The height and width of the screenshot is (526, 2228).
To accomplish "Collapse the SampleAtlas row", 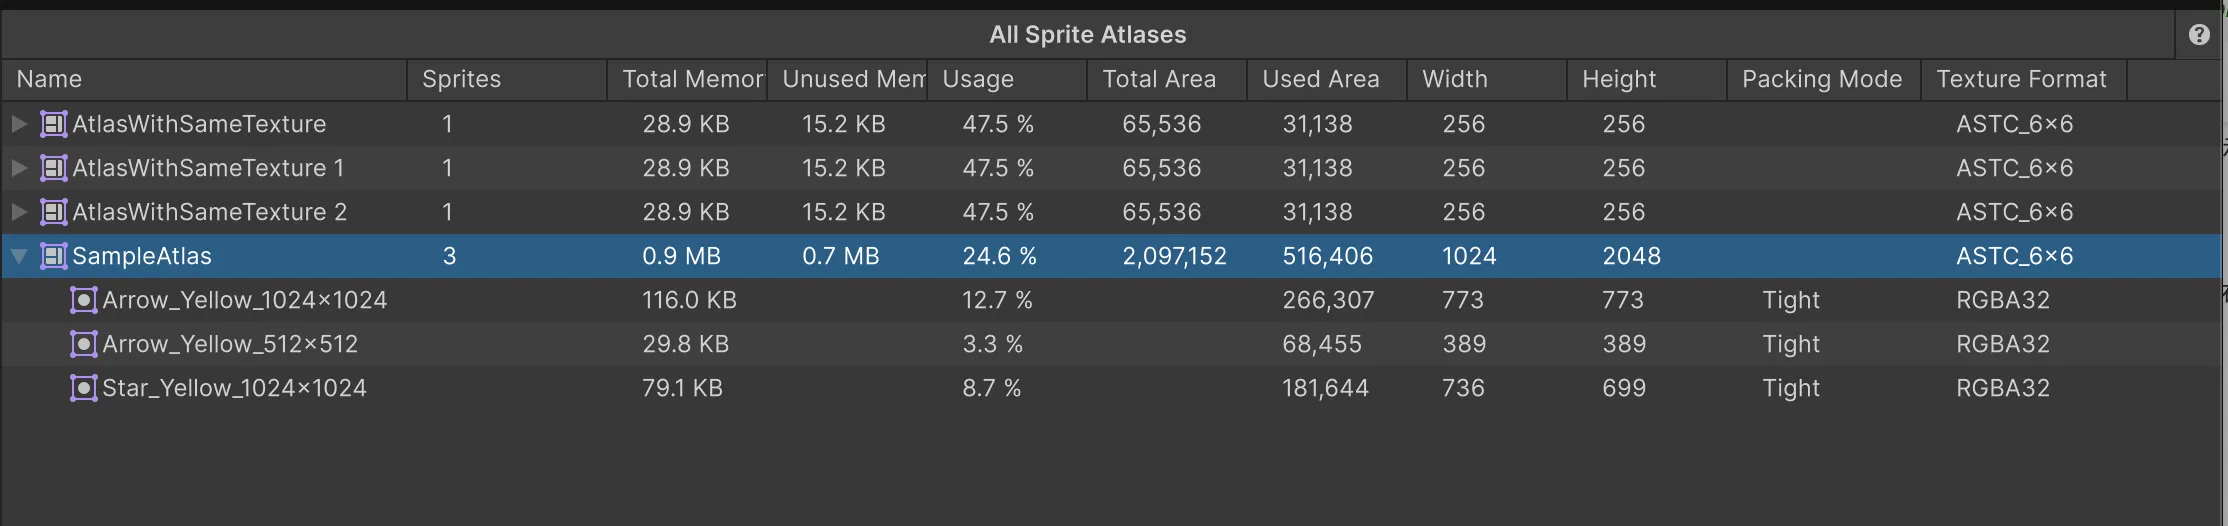I will [19, 256].
